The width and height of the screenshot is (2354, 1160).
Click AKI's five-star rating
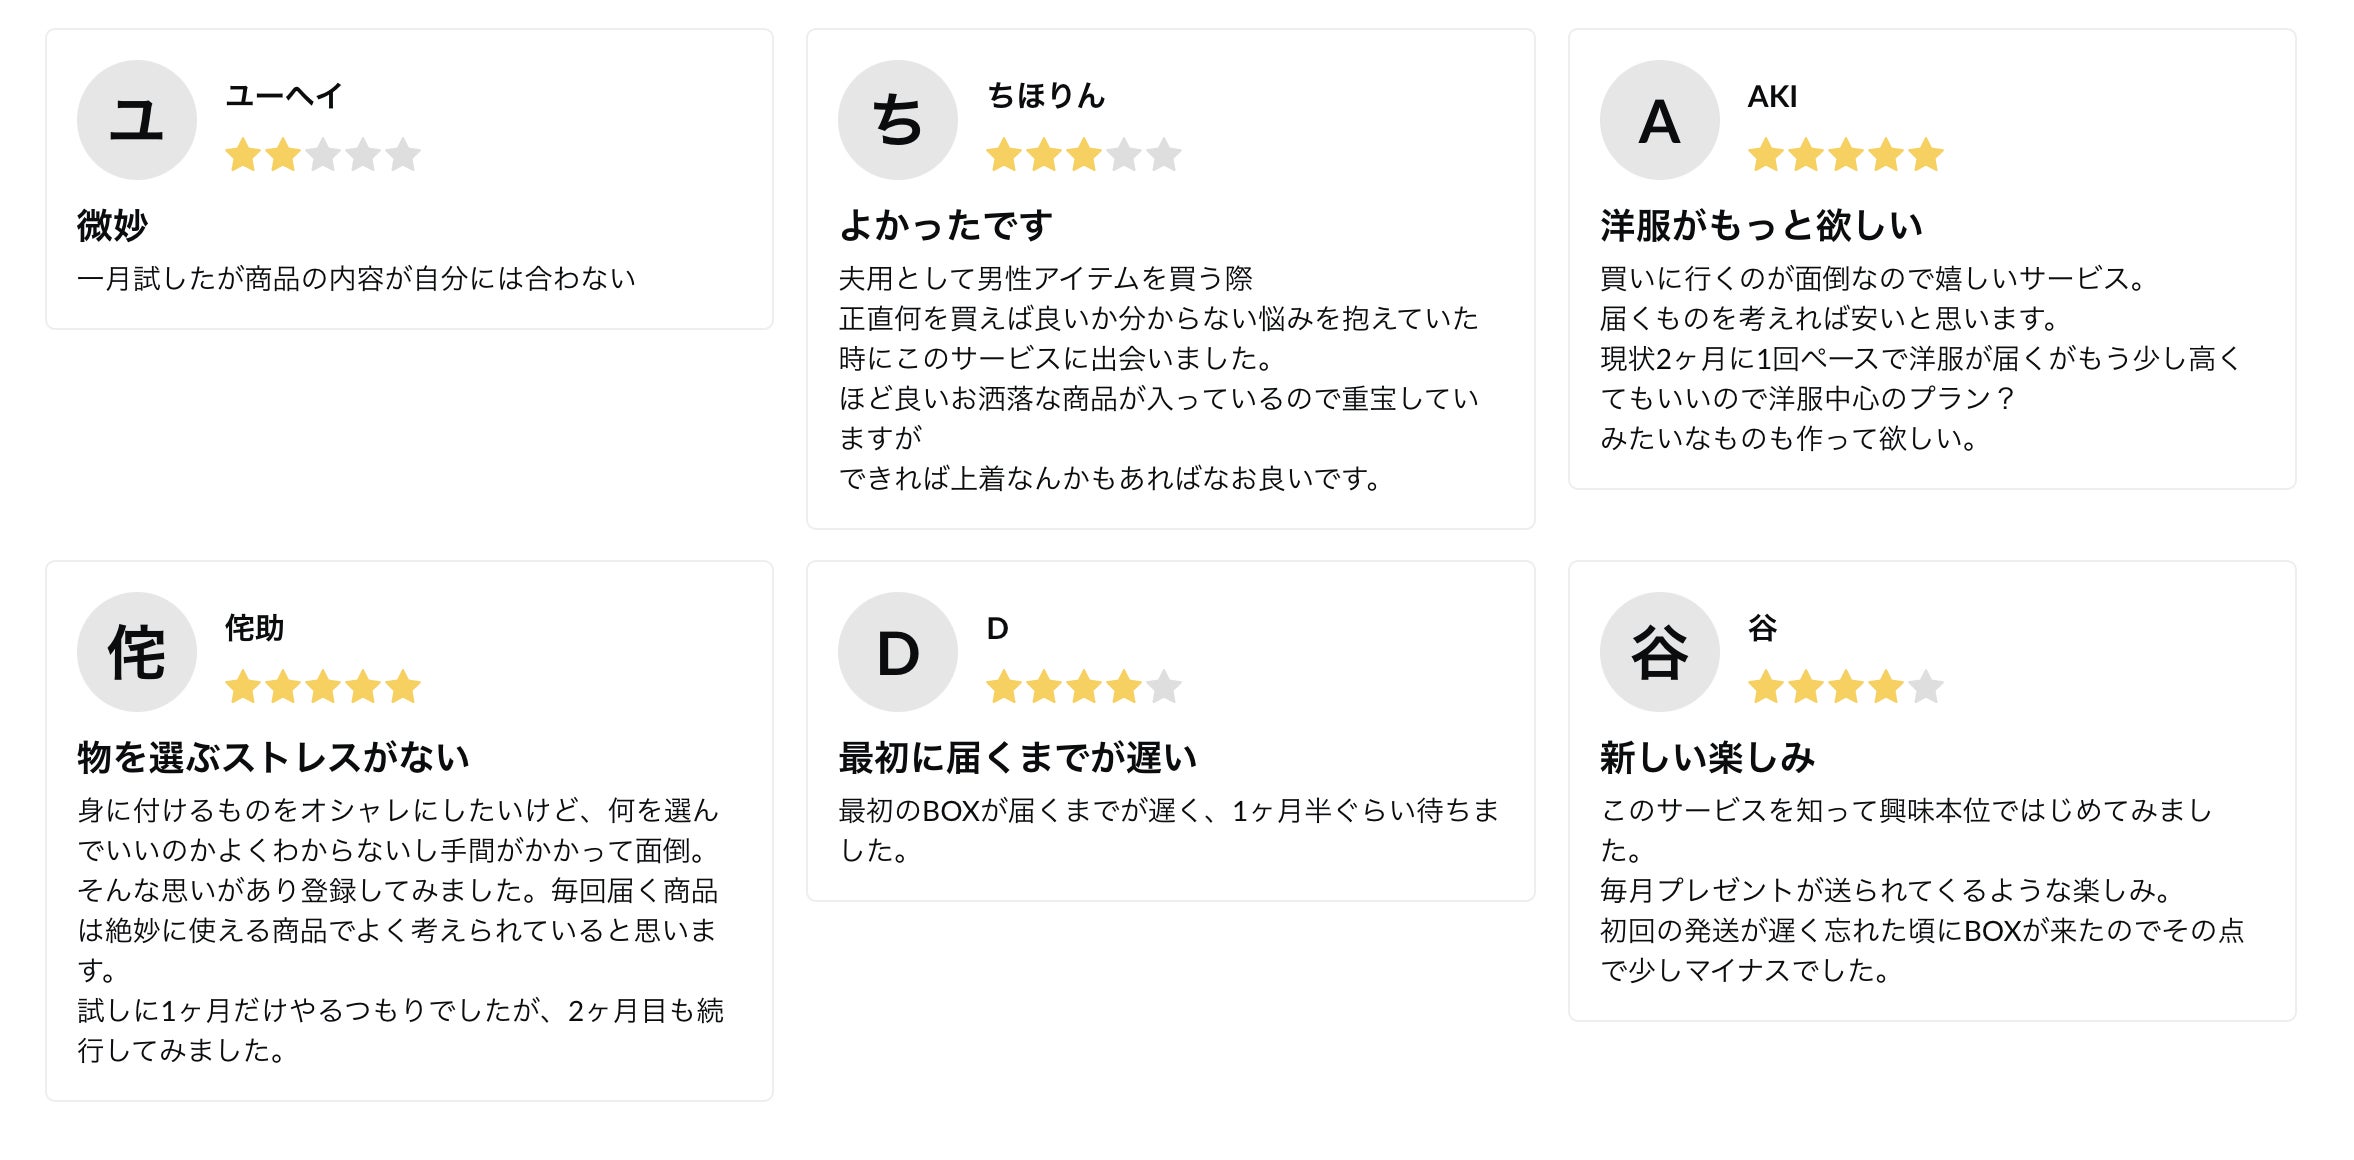point(1845,155)
